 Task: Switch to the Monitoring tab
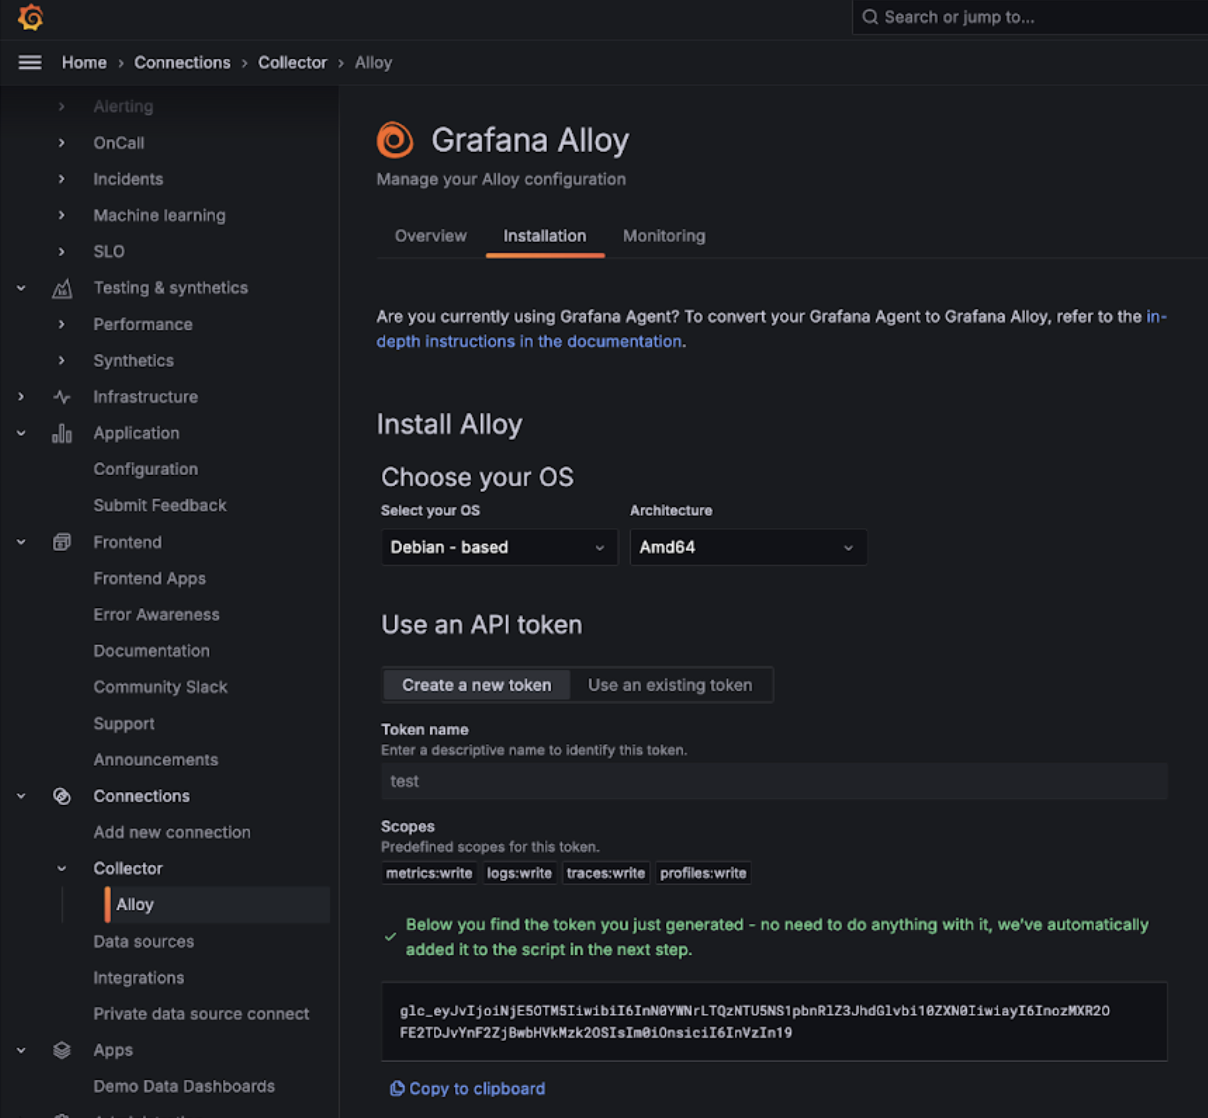pyautogui.click(x=663, y=236)
